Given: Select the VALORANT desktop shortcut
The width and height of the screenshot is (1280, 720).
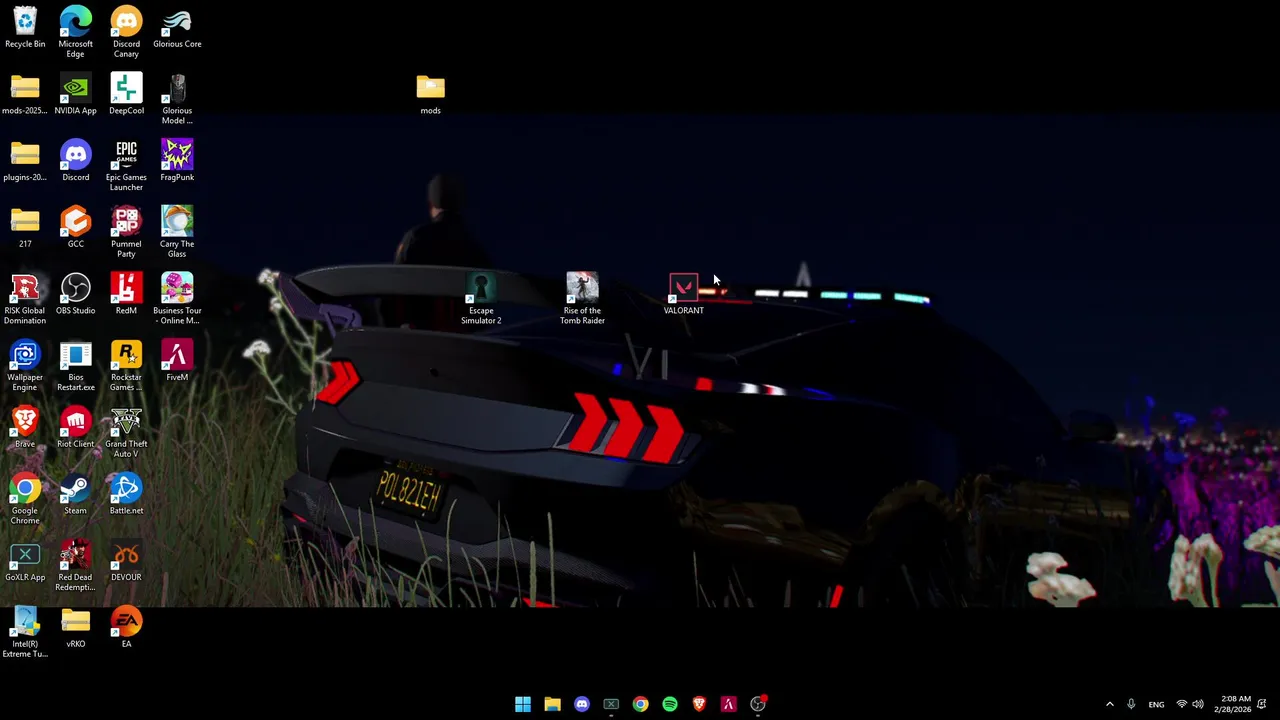Looking at the screenshot, I should point(683,295).
